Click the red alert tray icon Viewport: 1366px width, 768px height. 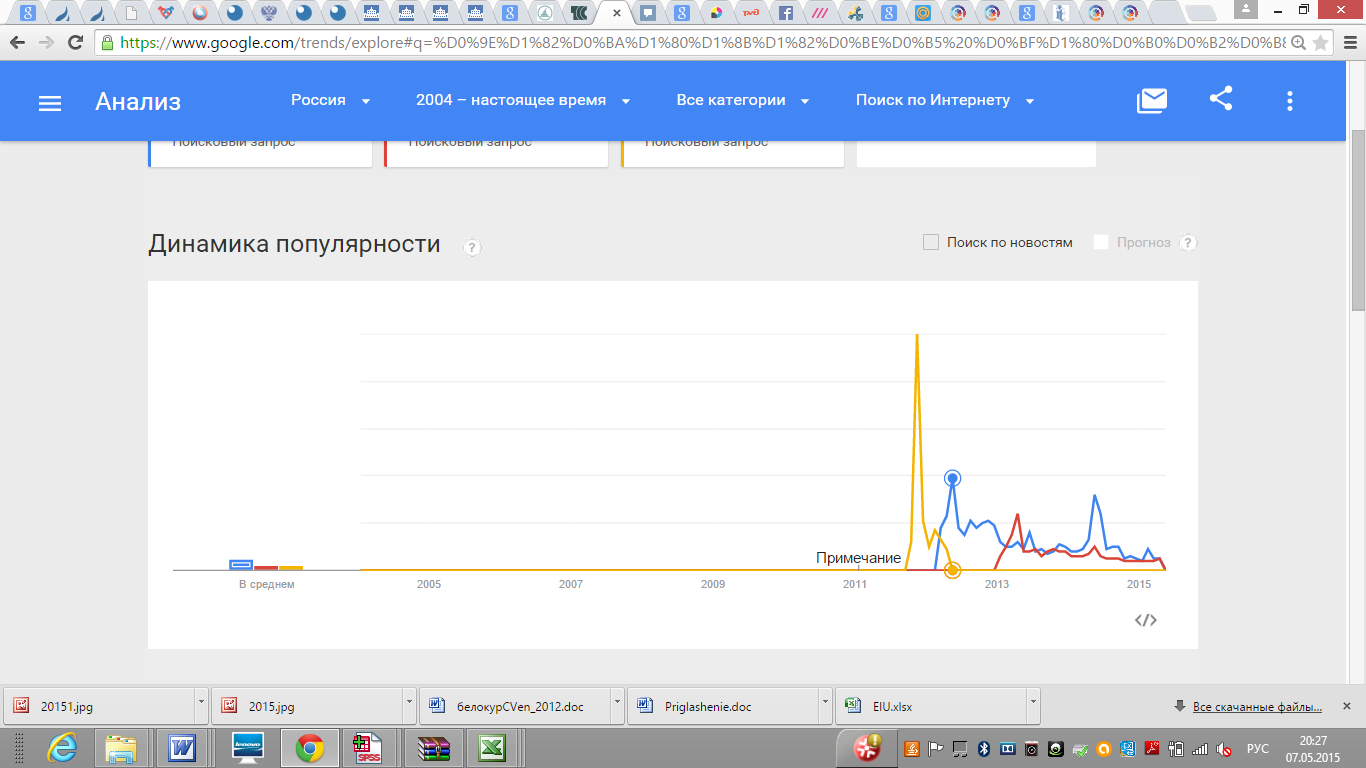click(x=867, y=747)
